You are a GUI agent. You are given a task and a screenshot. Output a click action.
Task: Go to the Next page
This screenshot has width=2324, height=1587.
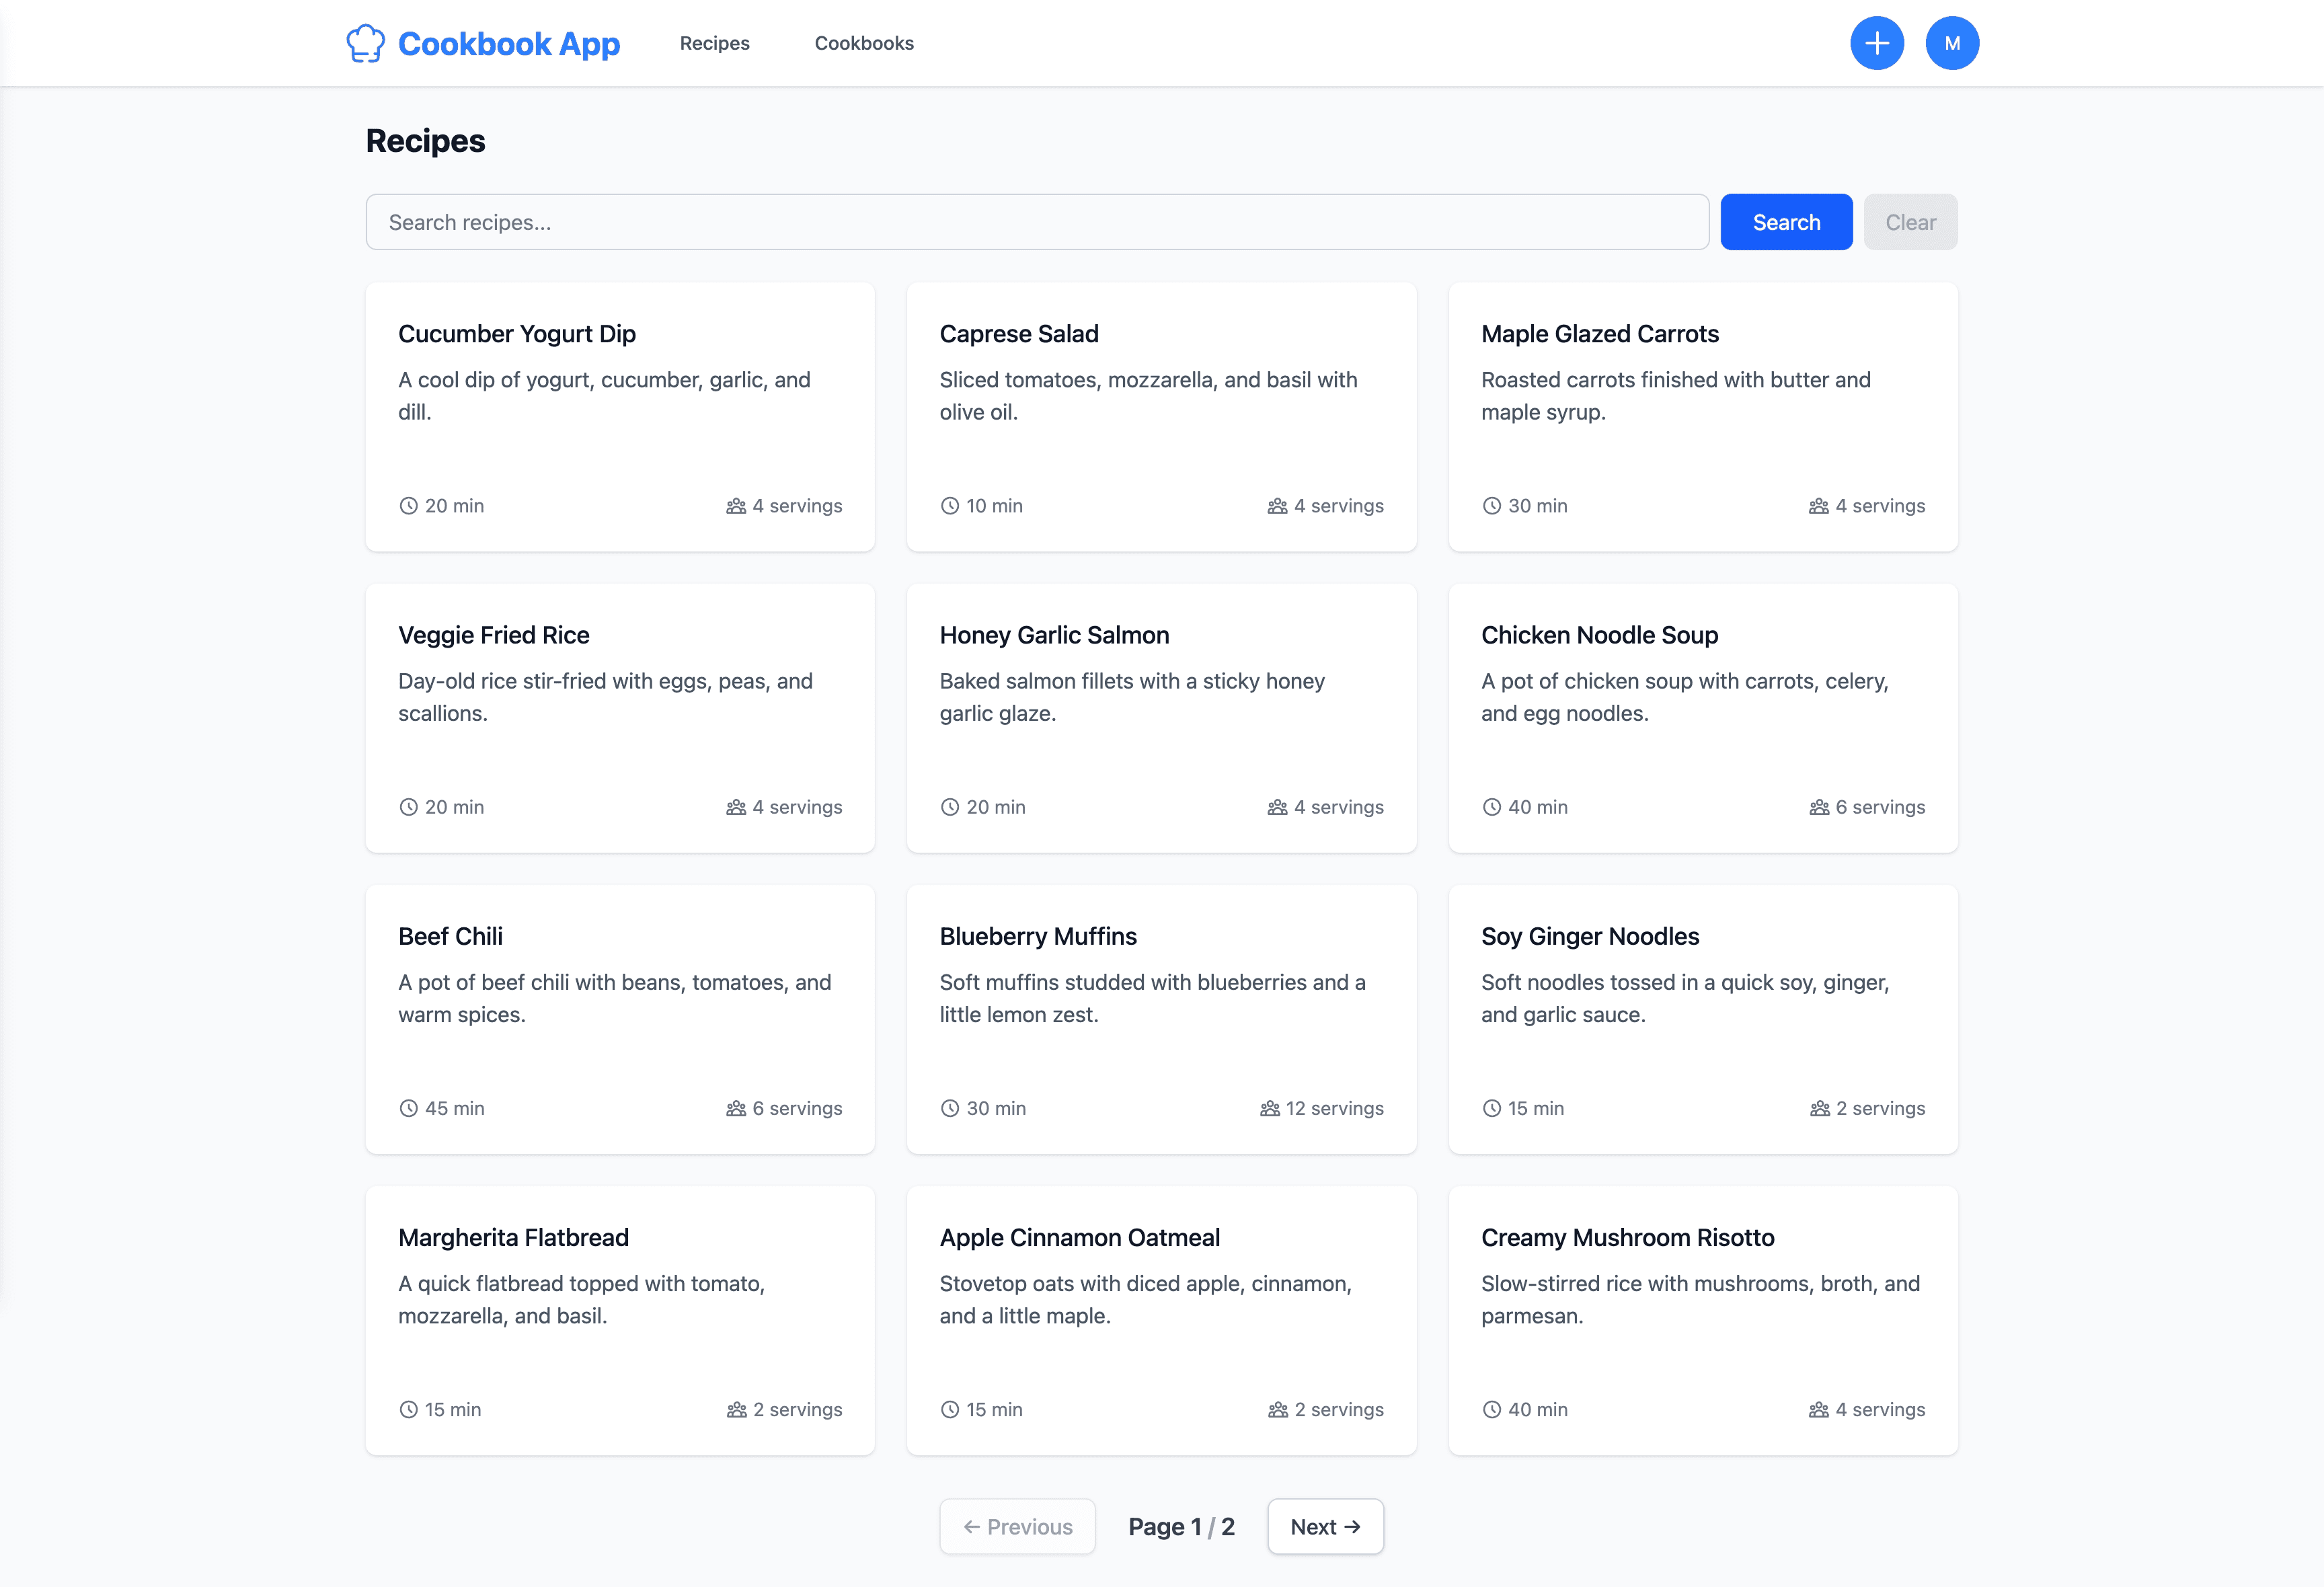[x=1325, y=1526]
